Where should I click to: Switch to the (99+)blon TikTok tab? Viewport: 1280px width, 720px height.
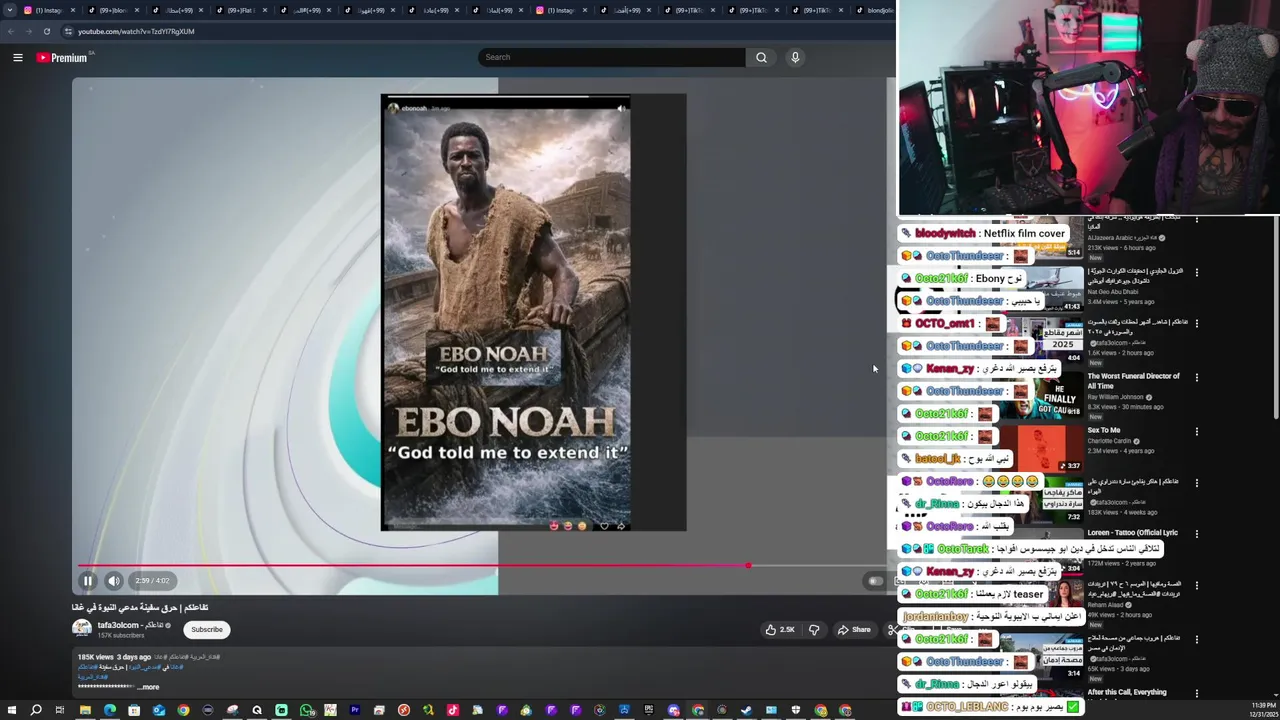(x=112, y=10)
